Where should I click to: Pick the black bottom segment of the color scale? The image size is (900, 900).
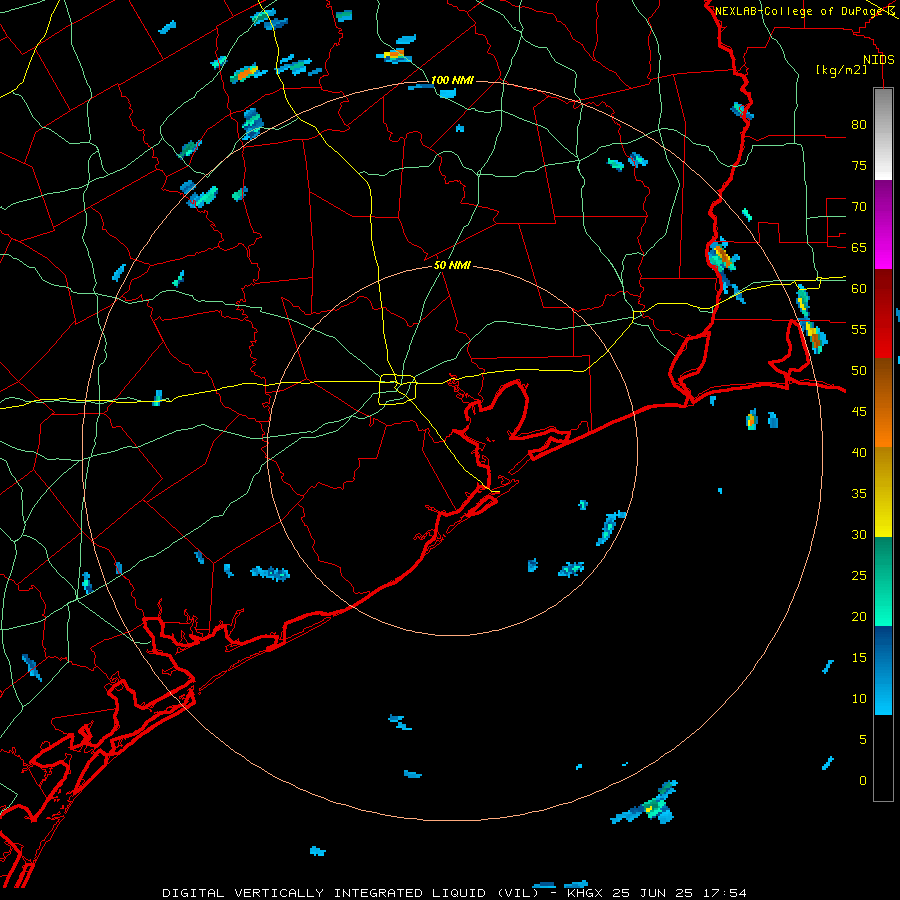click(883, 757)
